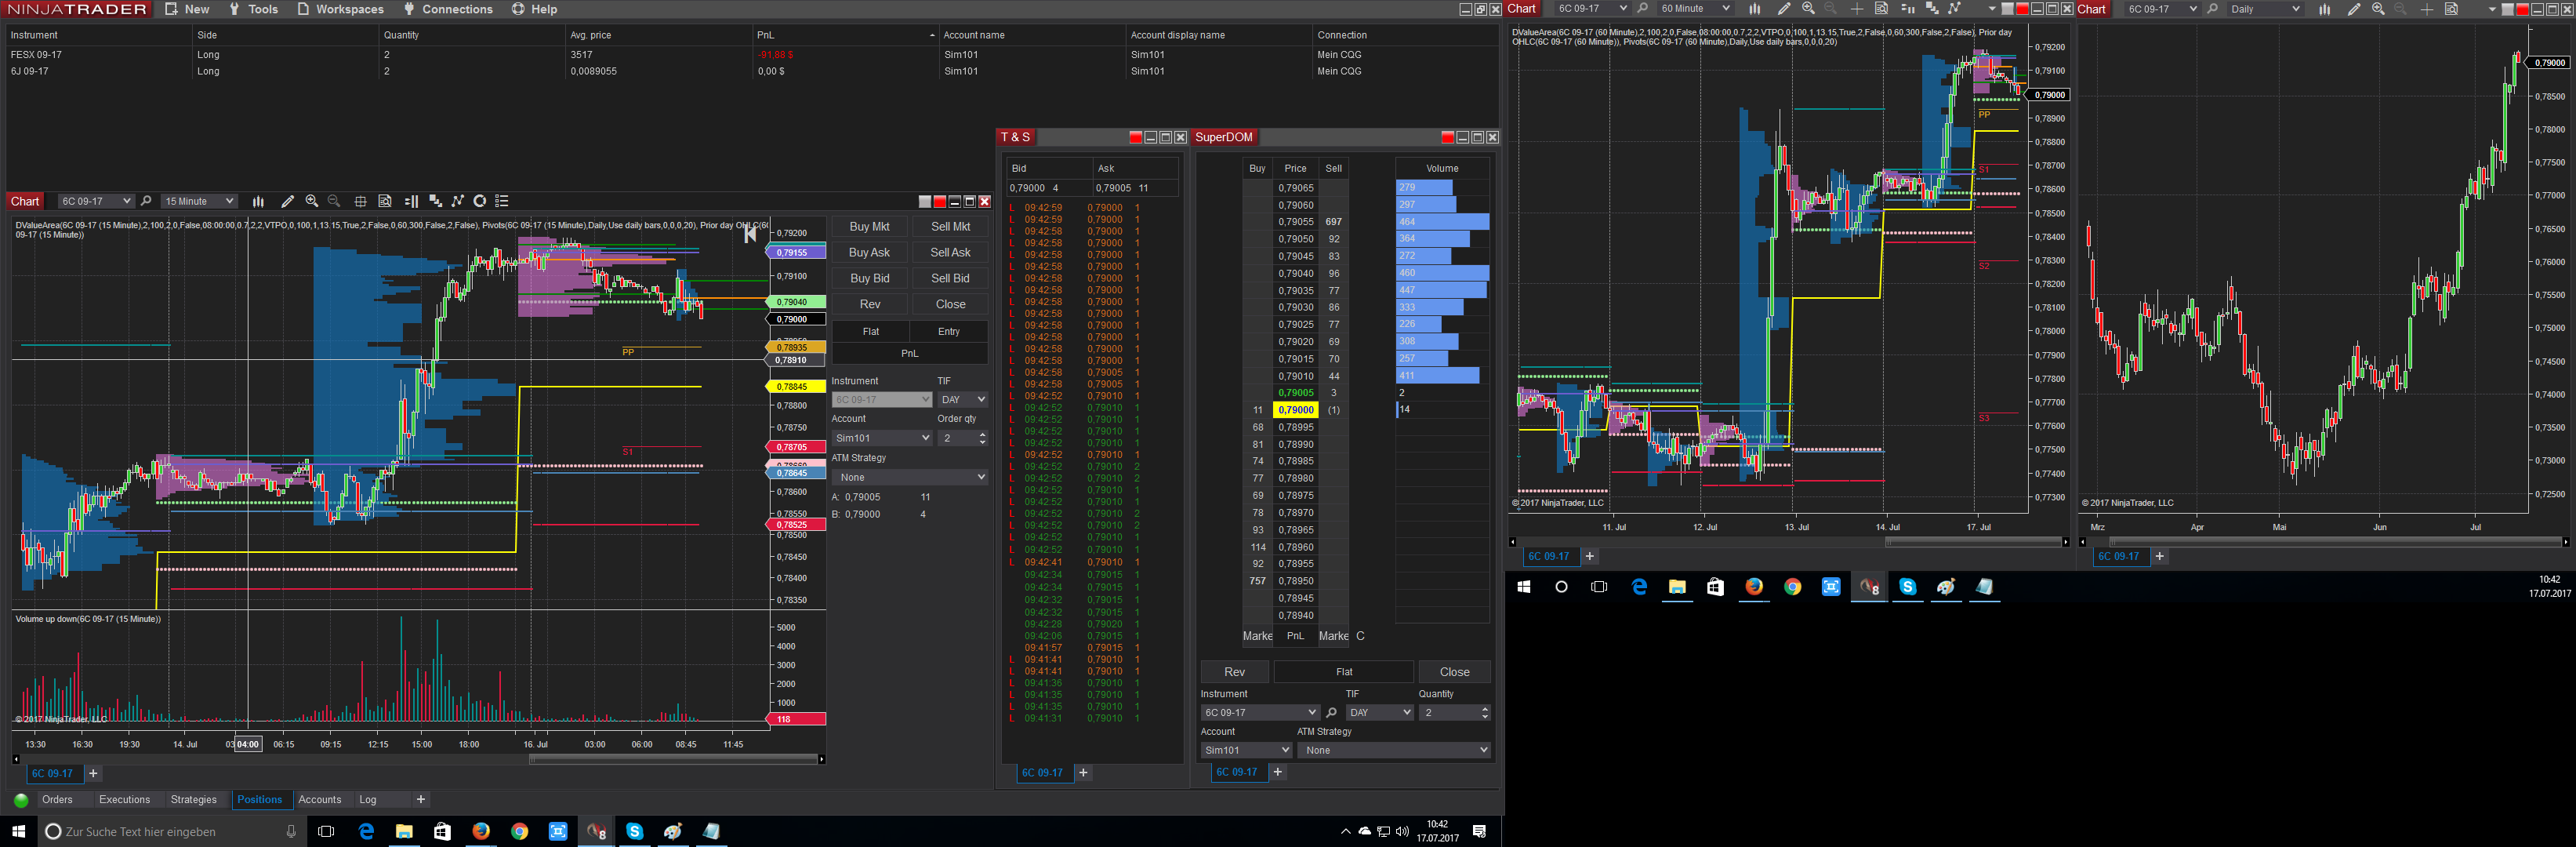Screen dimensions: 2576x847
Task: Open data box in 60 Minute chart toolbar
Action: [1881, 9]
